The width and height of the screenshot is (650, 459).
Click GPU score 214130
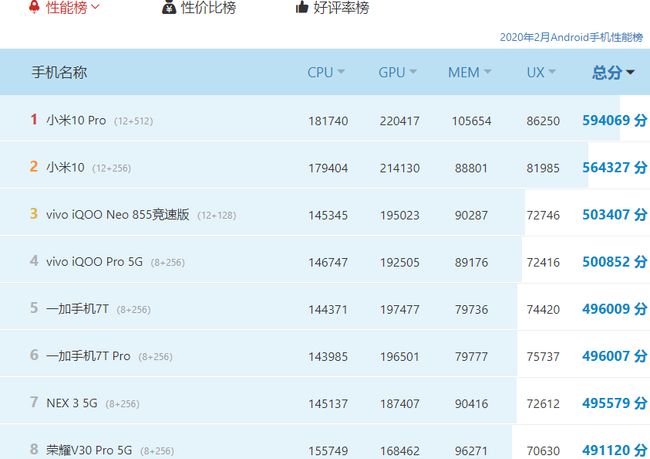(x=400, y=168)
